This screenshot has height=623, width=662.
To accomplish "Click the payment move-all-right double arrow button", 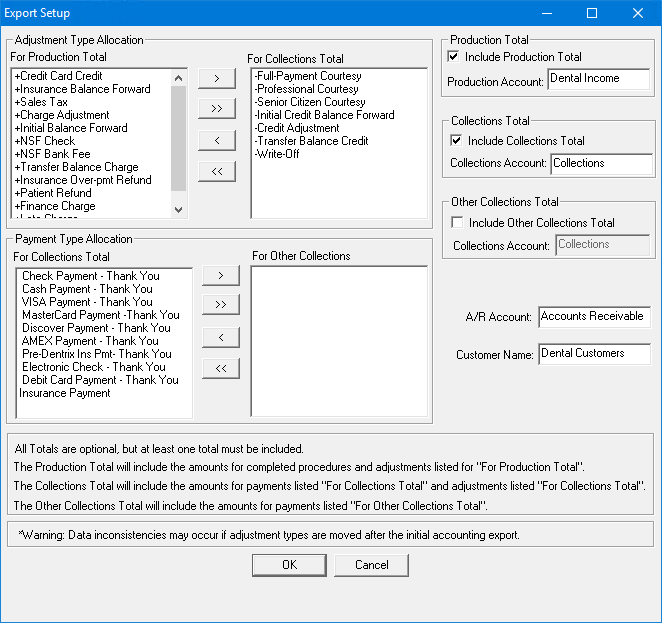I will (x=221, y=305).
